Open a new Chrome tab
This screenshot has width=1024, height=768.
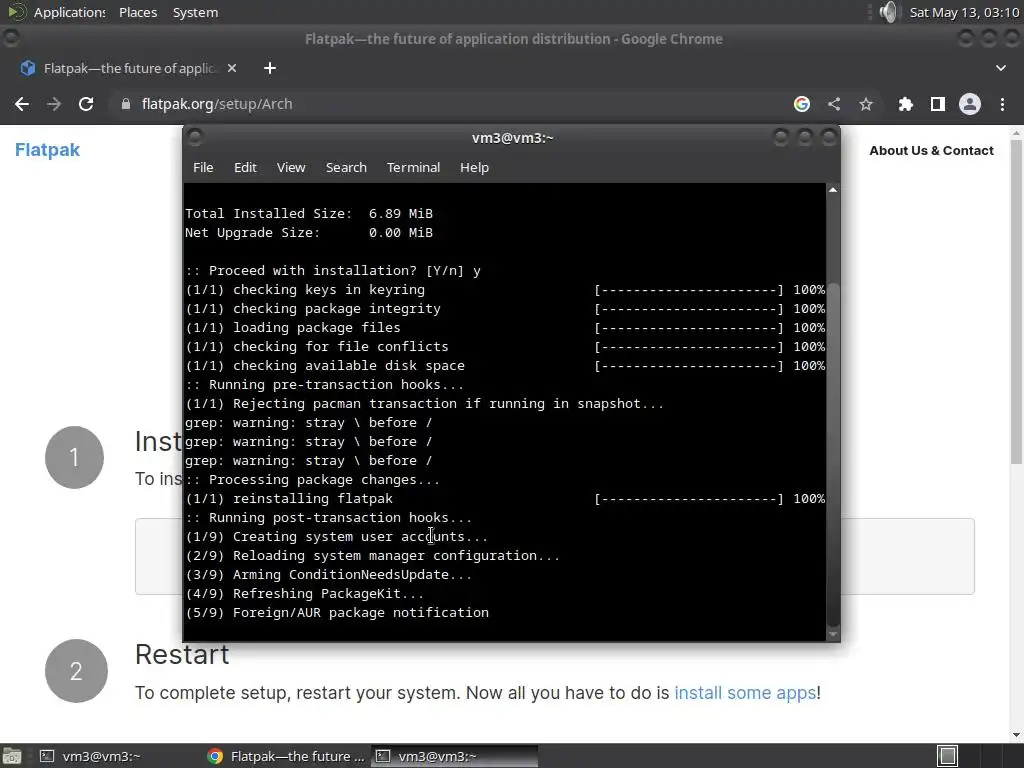click(270, 68)
